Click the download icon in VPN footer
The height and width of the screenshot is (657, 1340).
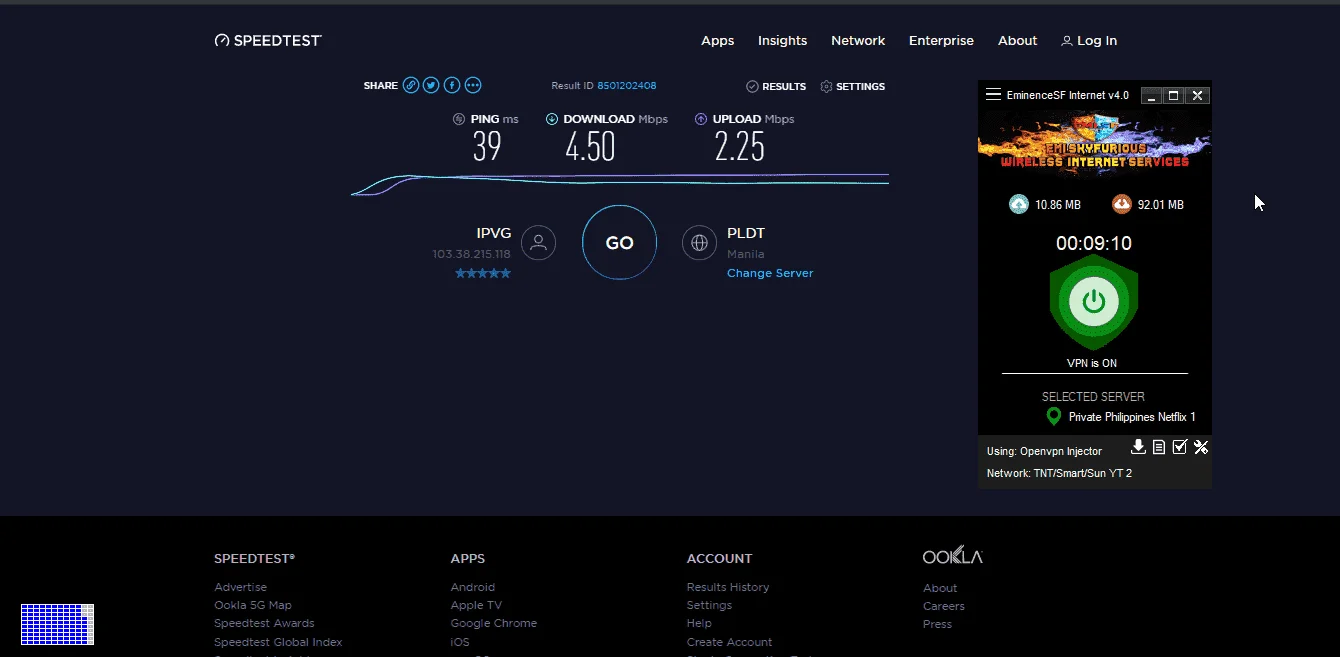pyautogui.click(x=1138, y=447)
